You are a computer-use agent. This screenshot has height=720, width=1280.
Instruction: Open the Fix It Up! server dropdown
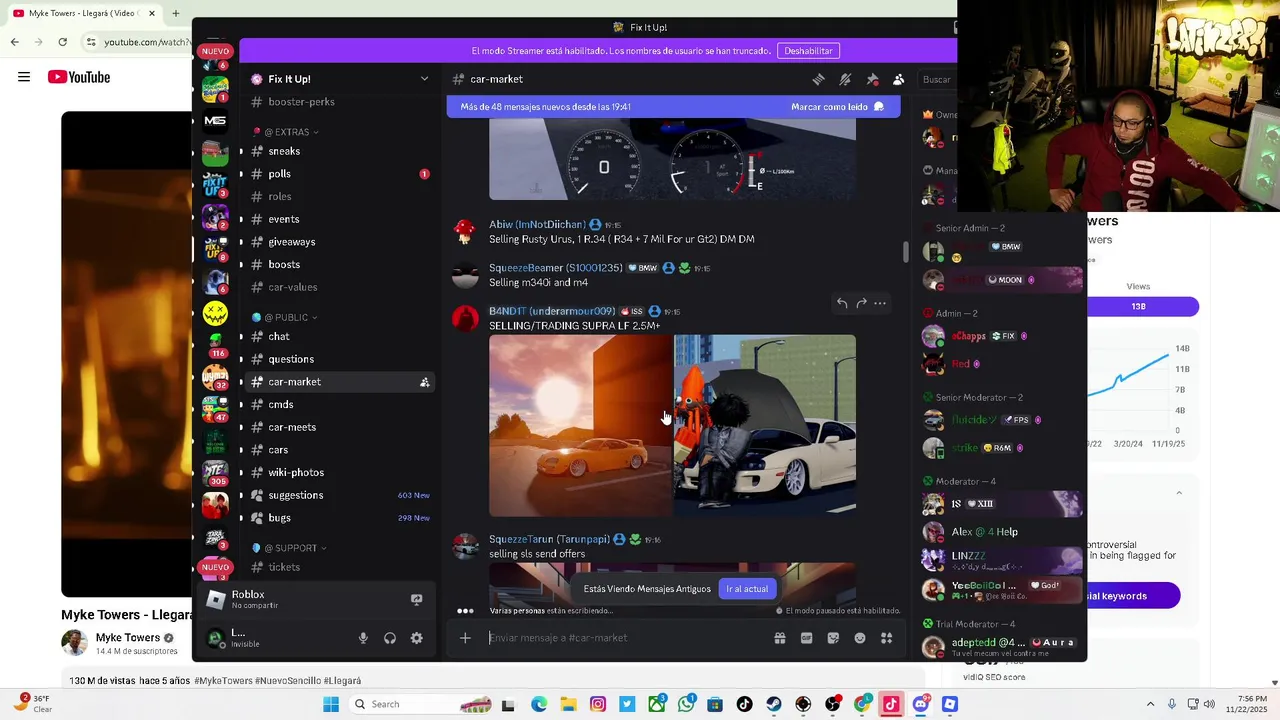[x=424, y=79]
